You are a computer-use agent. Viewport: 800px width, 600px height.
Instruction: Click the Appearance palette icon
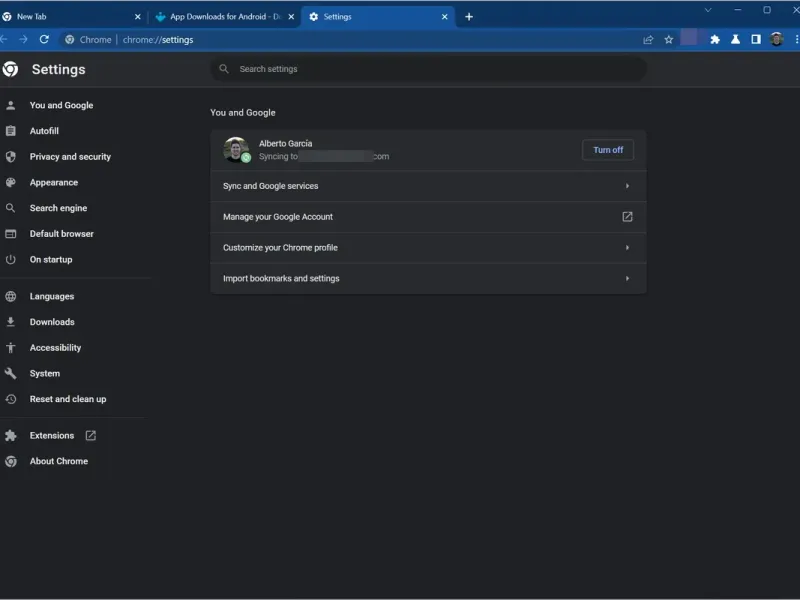coord(10,182)
